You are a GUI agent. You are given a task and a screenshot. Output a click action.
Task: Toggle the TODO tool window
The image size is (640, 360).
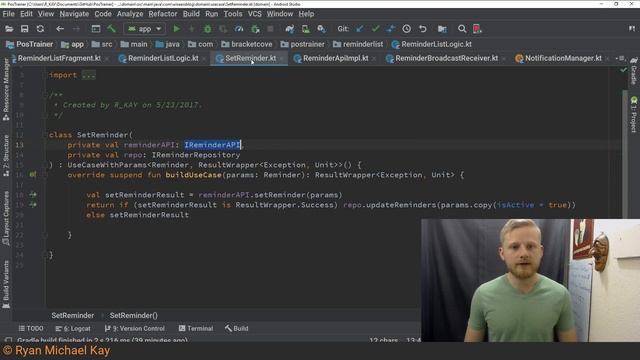click(31, 329)
